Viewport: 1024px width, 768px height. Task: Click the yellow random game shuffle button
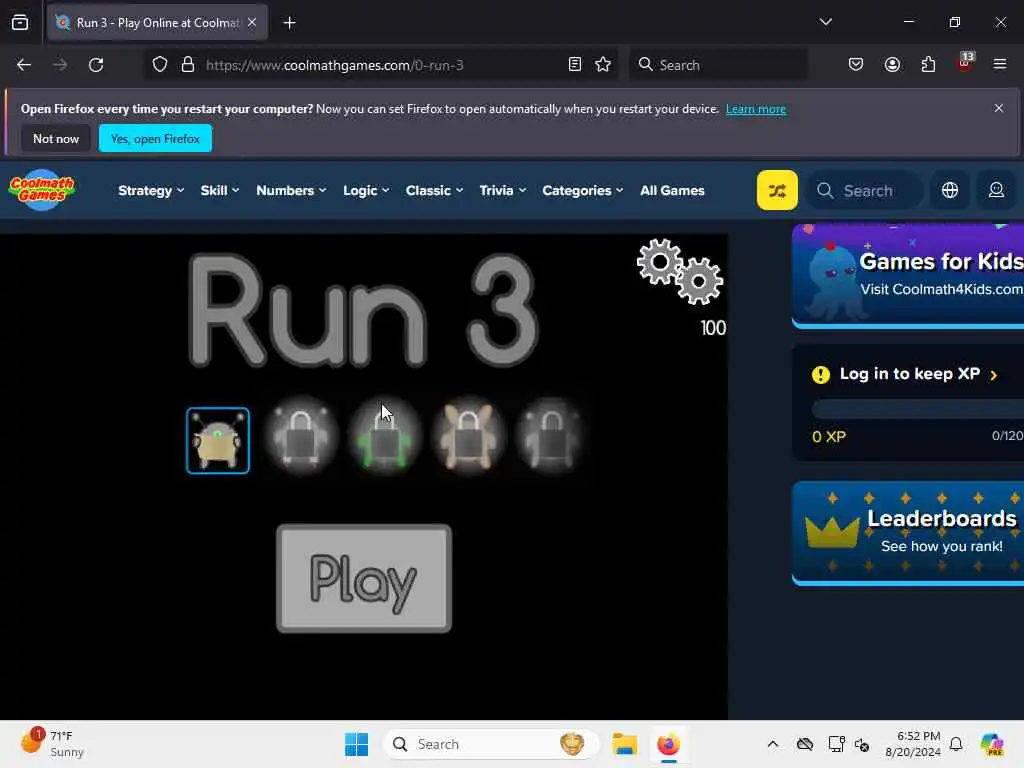pos(777,190)
